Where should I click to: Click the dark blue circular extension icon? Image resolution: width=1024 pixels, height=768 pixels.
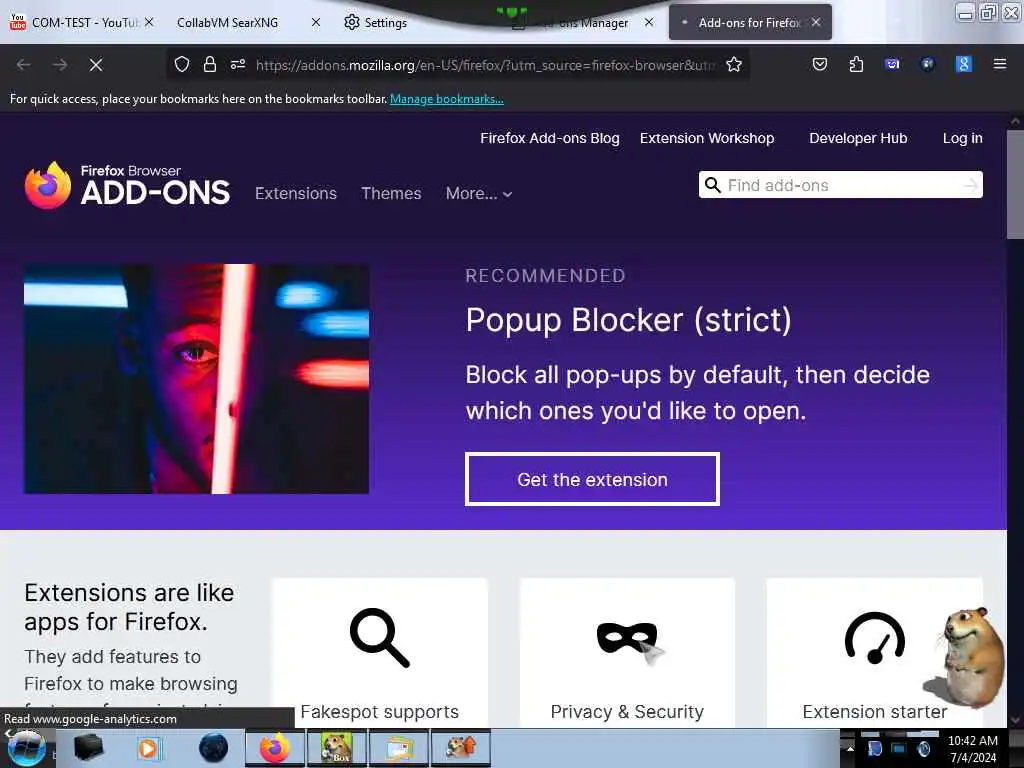(927, 64)
